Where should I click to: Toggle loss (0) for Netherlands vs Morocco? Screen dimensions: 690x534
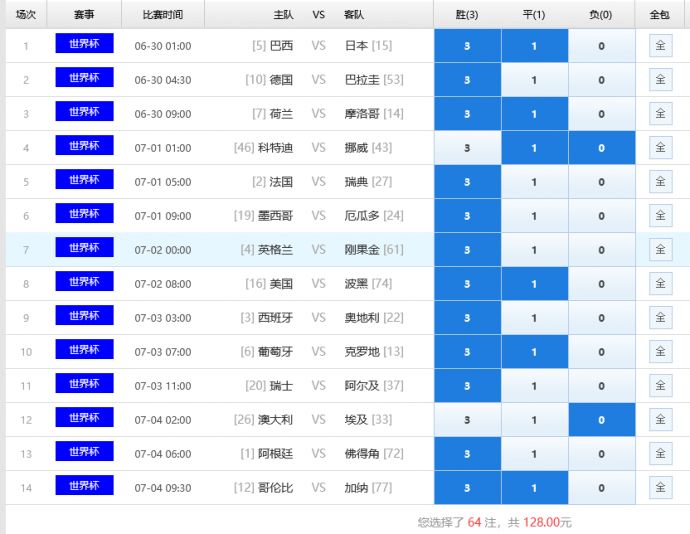pos(602,114)
